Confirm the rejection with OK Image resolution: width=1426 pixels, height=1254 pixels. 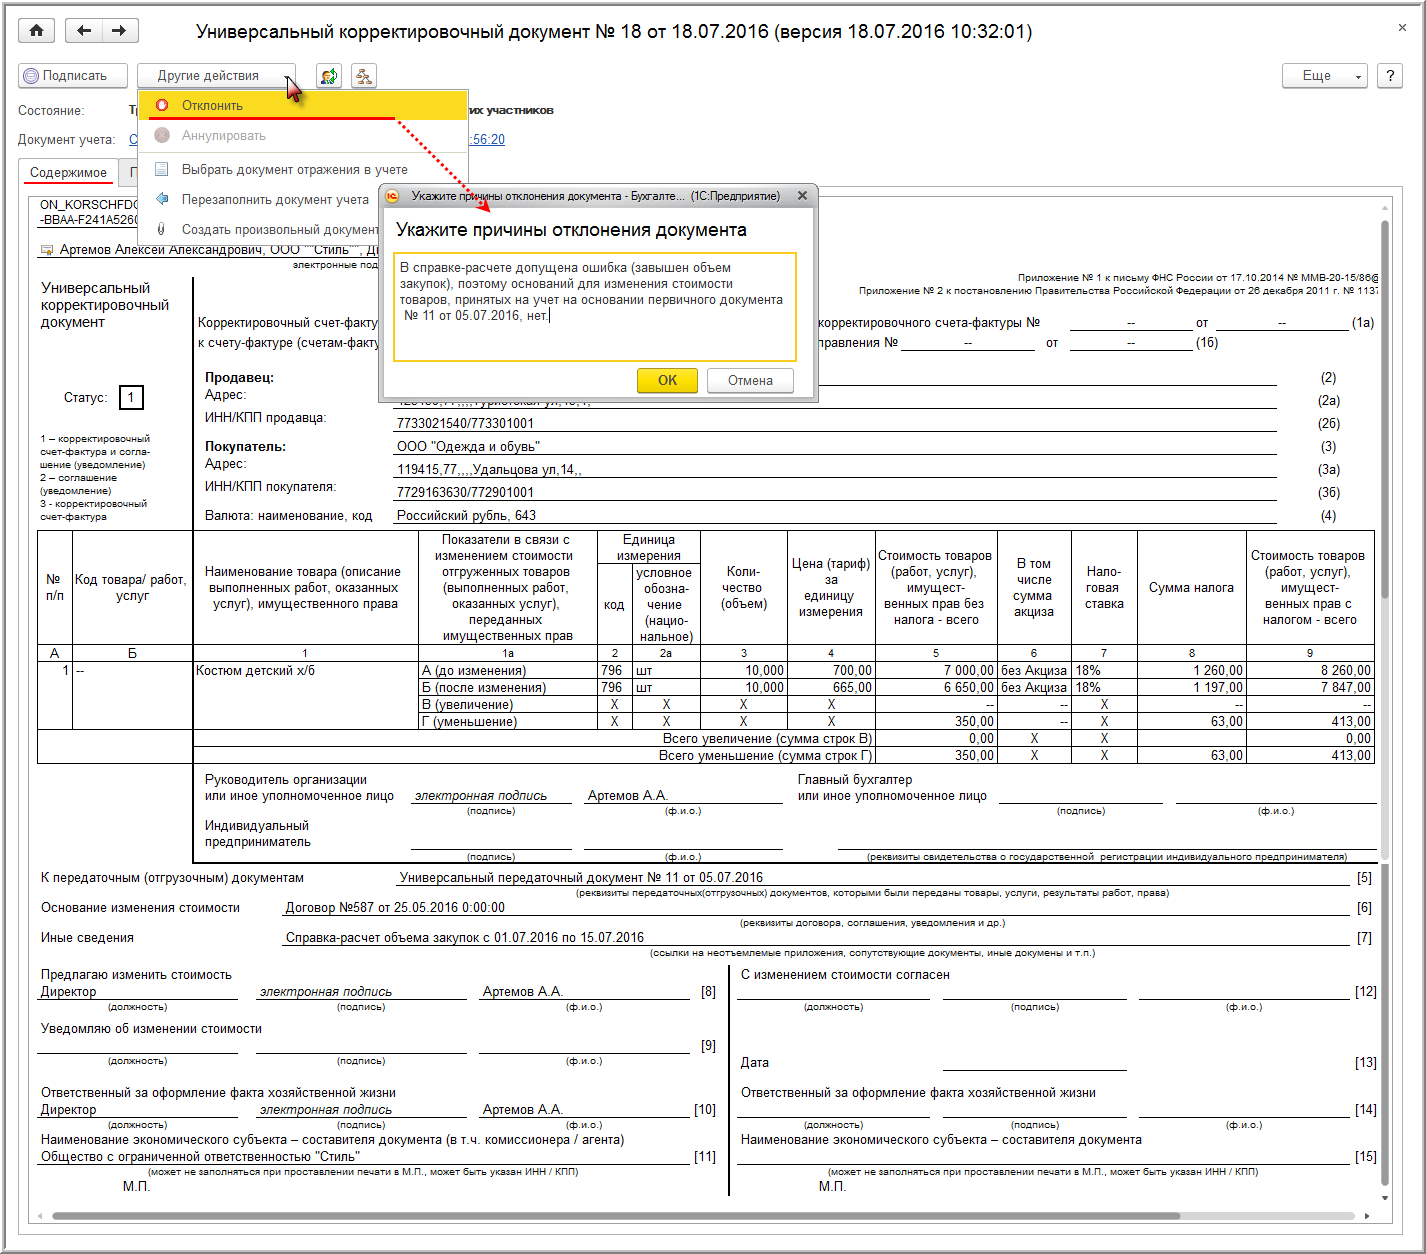click(667, 380)
